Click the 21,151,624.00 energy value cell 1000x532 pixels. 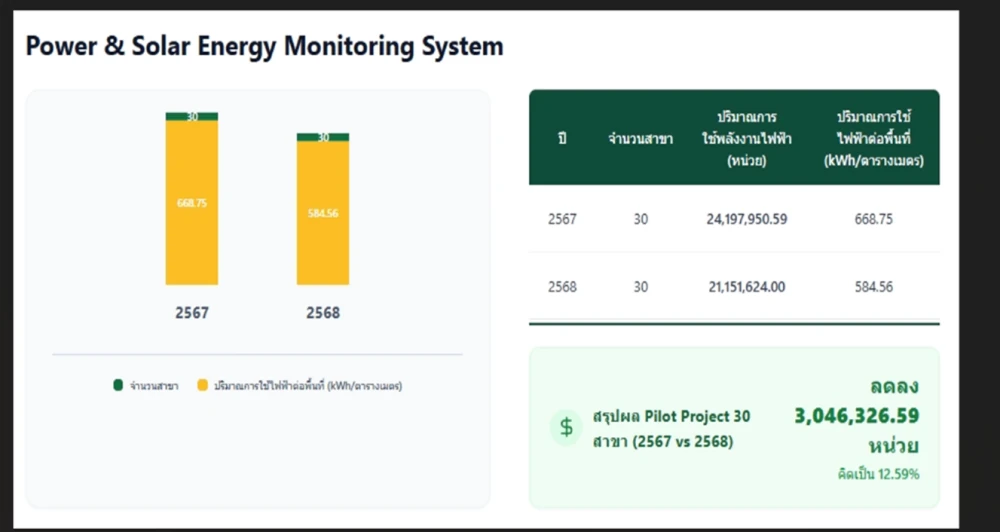point(747,287)
